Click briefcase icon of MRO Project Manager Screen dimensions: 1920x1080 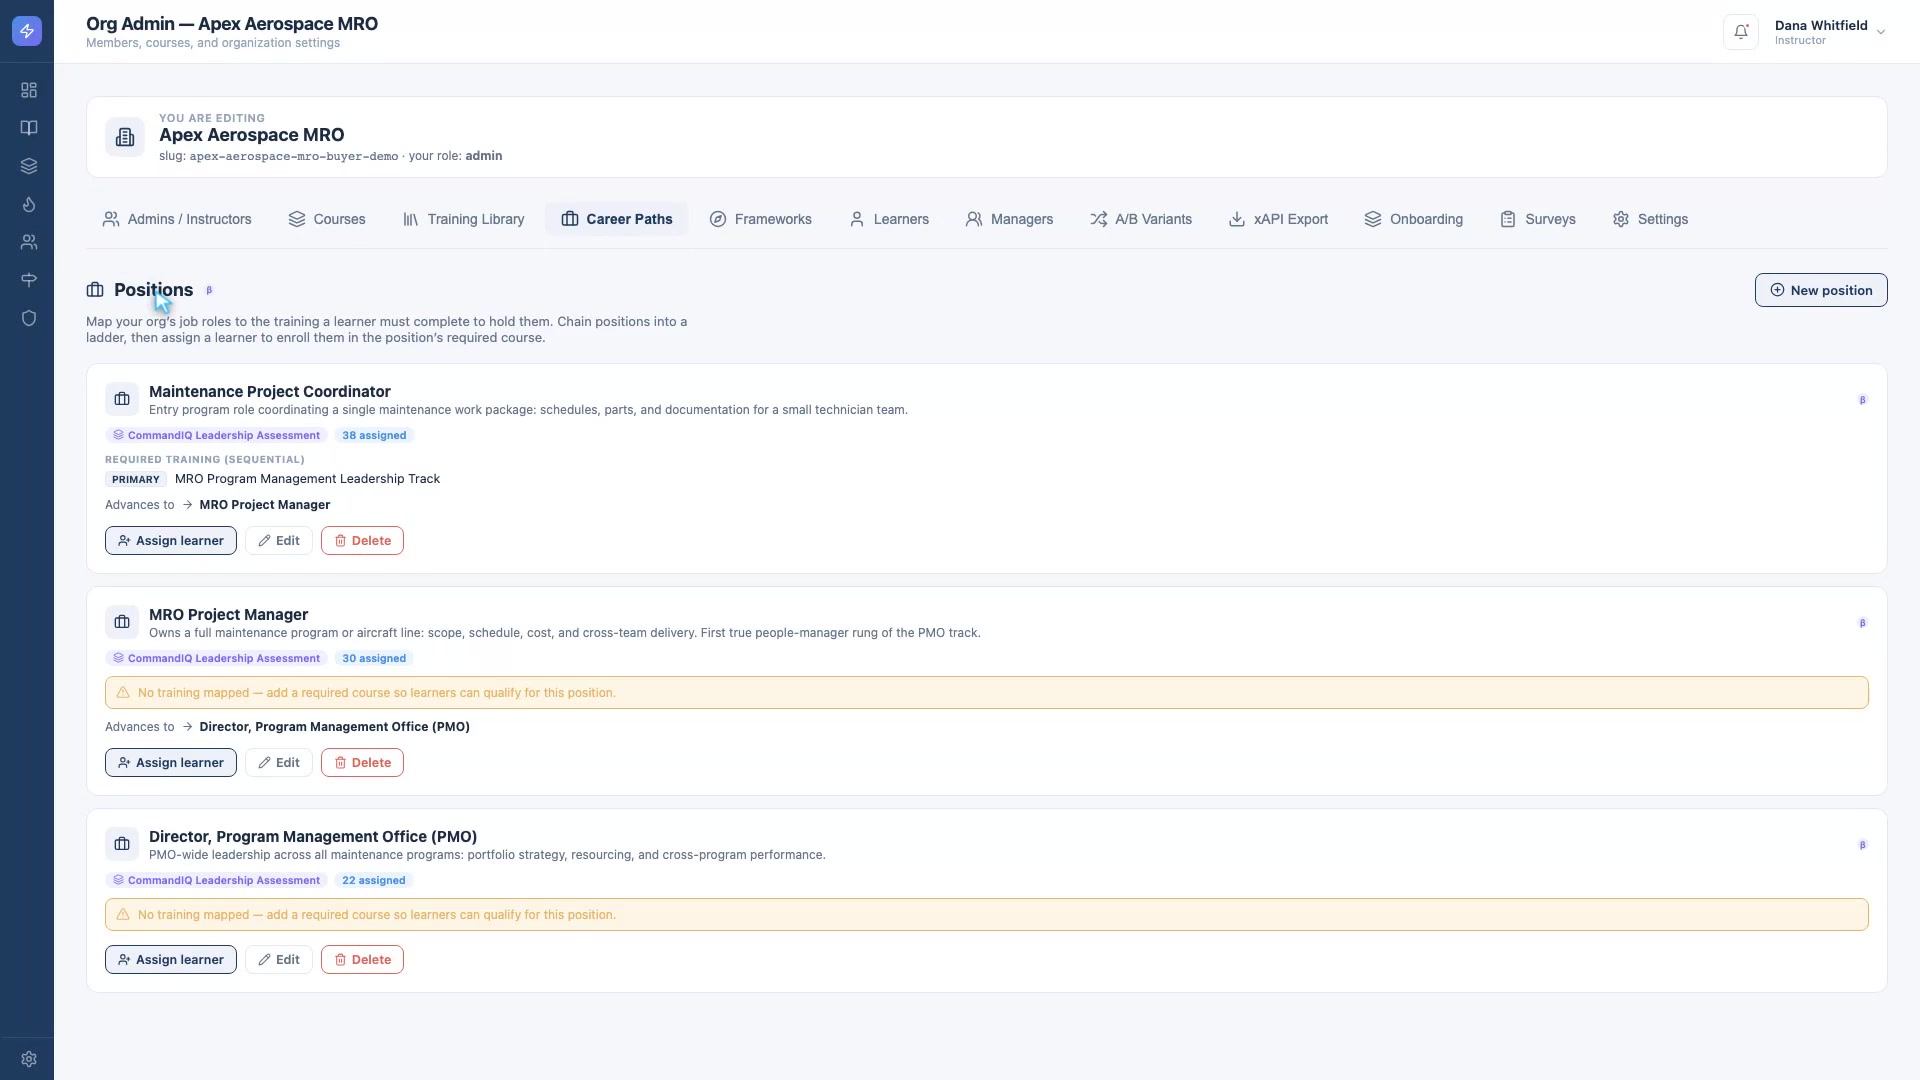click(122, 622)
